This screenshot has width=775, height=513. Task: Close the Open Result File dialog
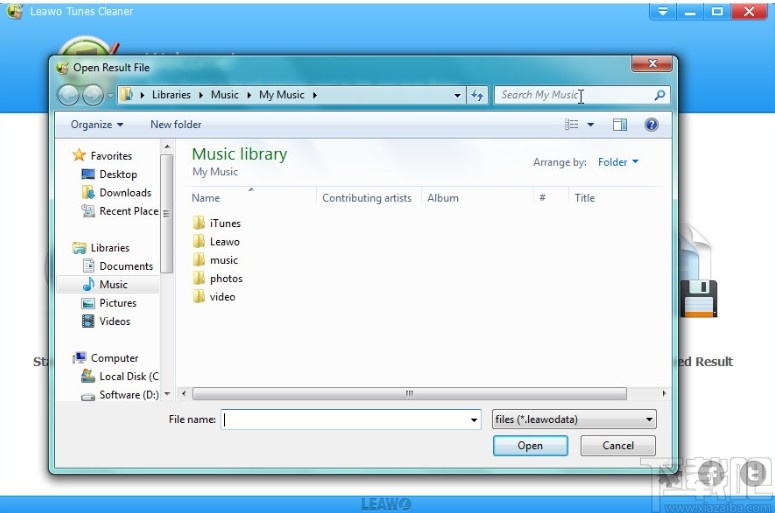click(x=652, y=64)
